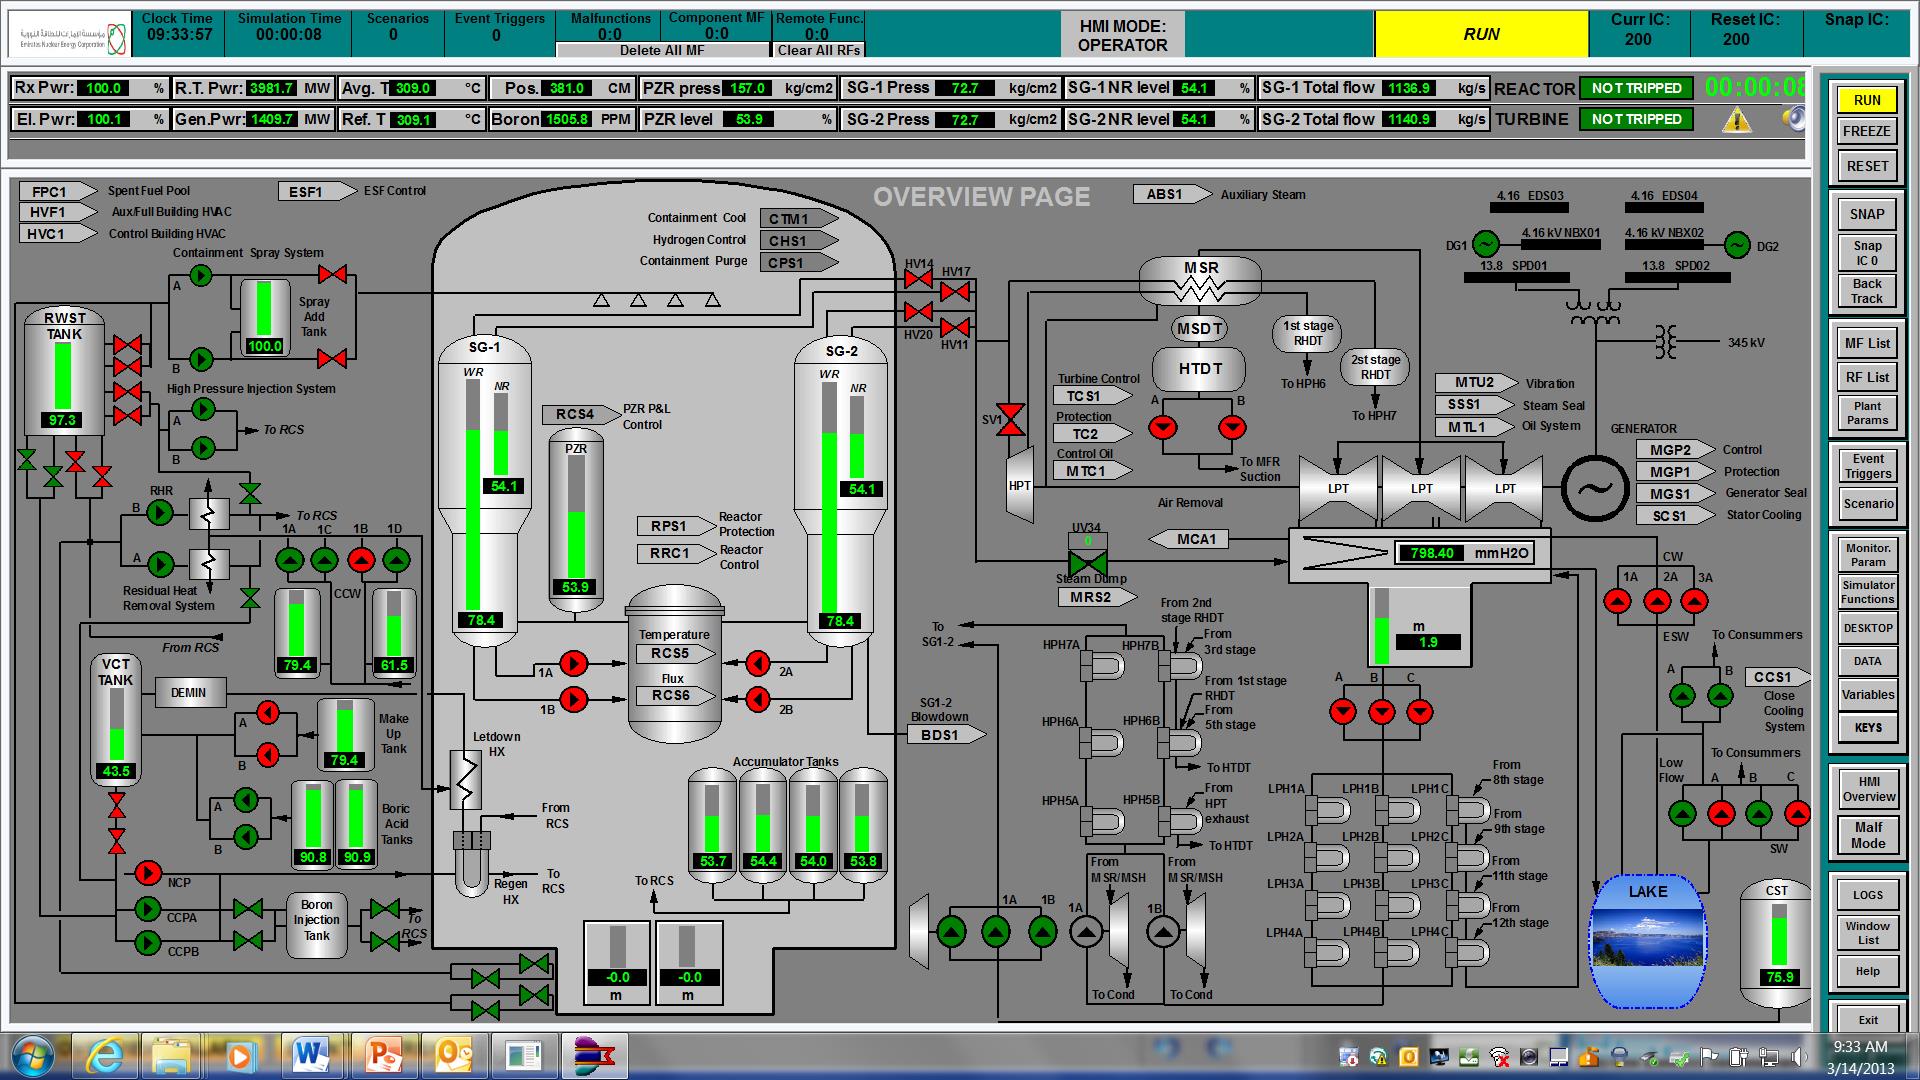Click the SV1 stop valve icon
The image size is (1920, 1080).
tap(1012, 420)
